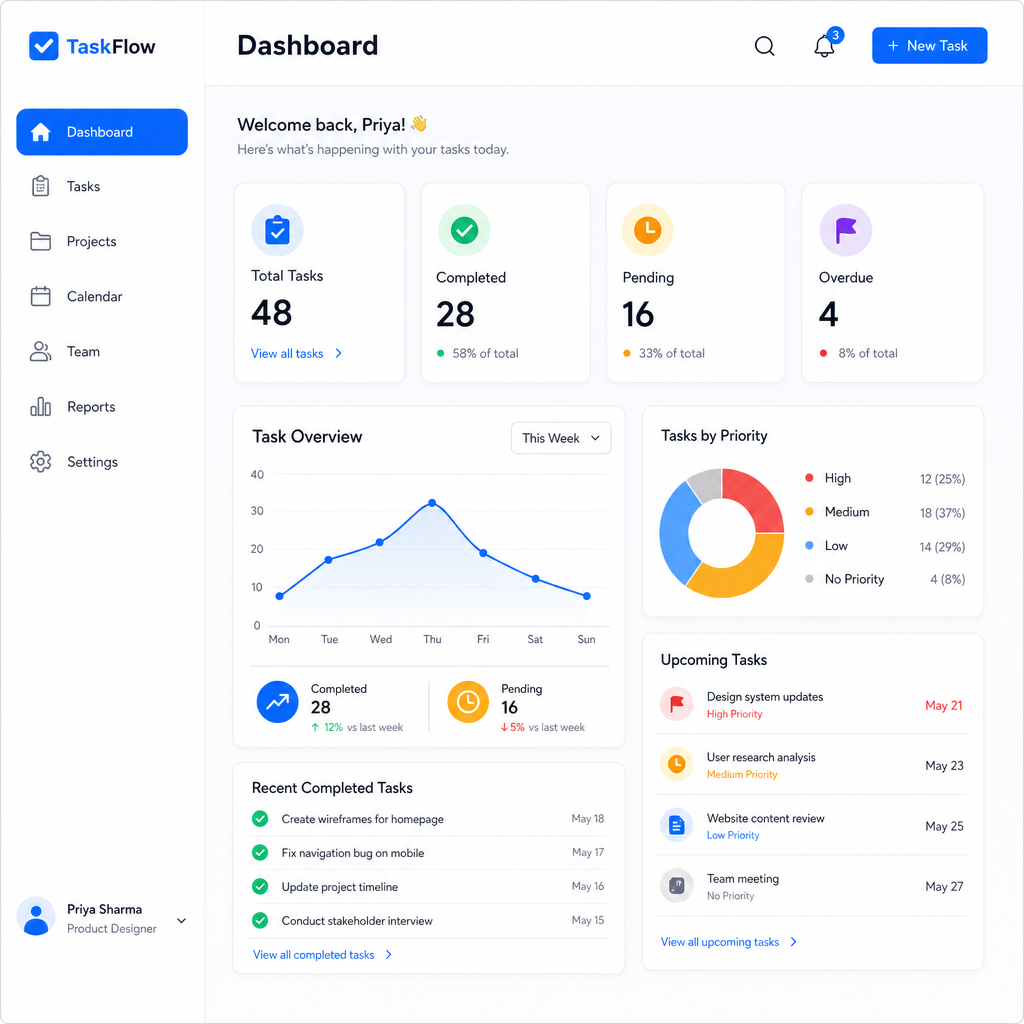Expand Priya Sharma profile menu chevron
Image resolution: width=1024 pixels, height=1024 pixels.
click(x=182, y=920)
